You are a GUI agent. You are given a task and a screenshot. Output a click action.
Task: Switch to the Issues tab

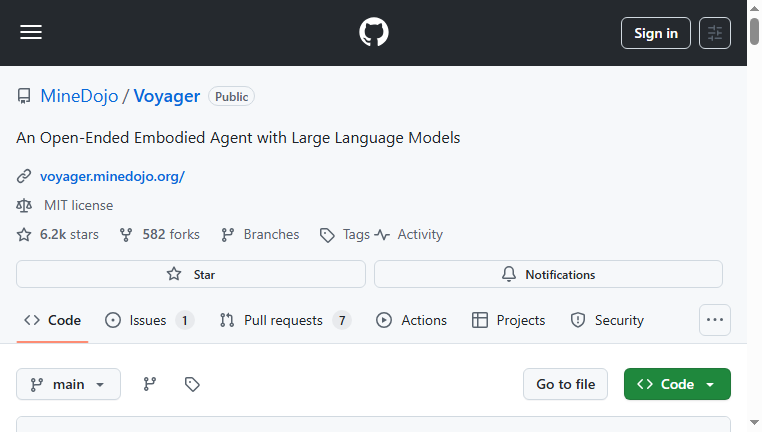pos(149,320)
